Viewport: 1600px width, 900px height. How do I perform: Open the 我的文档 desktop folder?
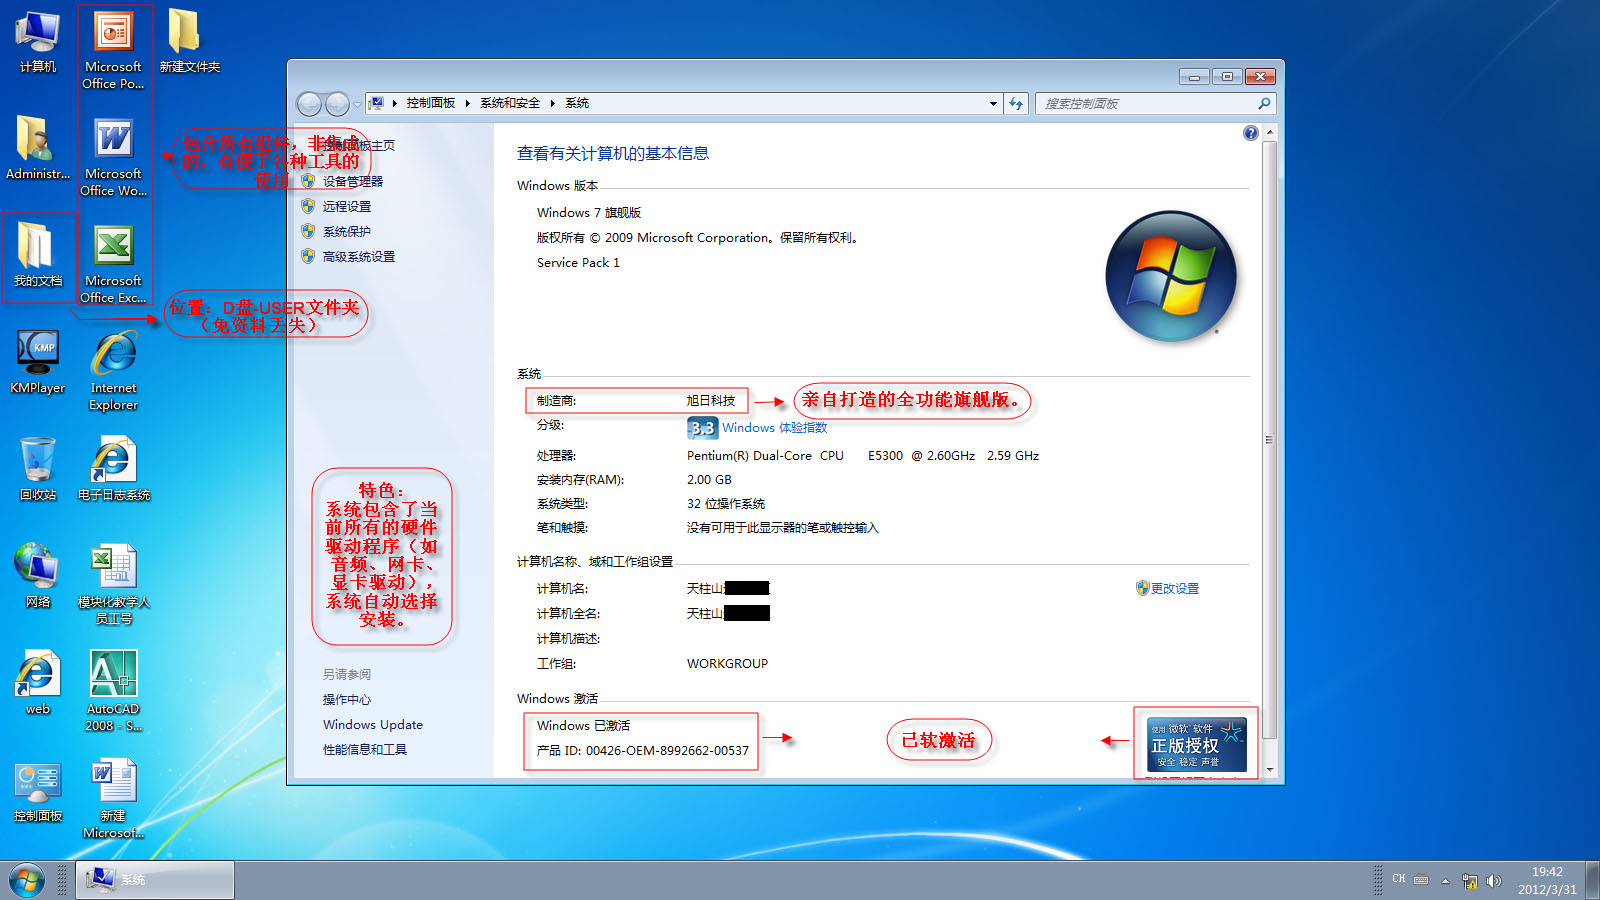(x=38, y=255)
